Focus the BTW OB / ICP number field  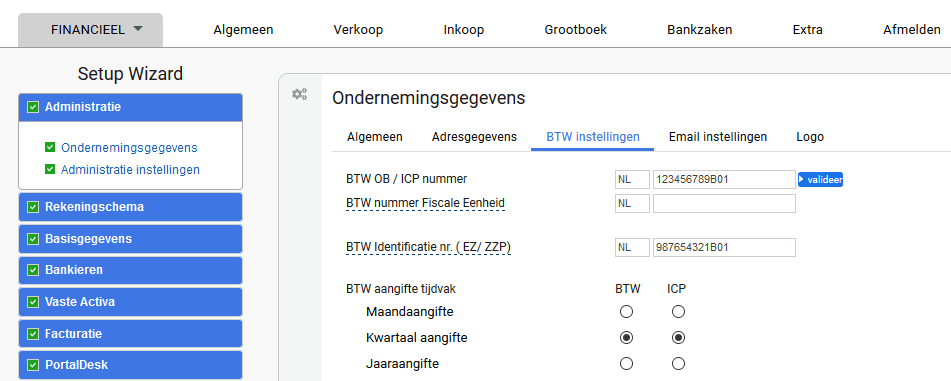(x=724, y=180)
